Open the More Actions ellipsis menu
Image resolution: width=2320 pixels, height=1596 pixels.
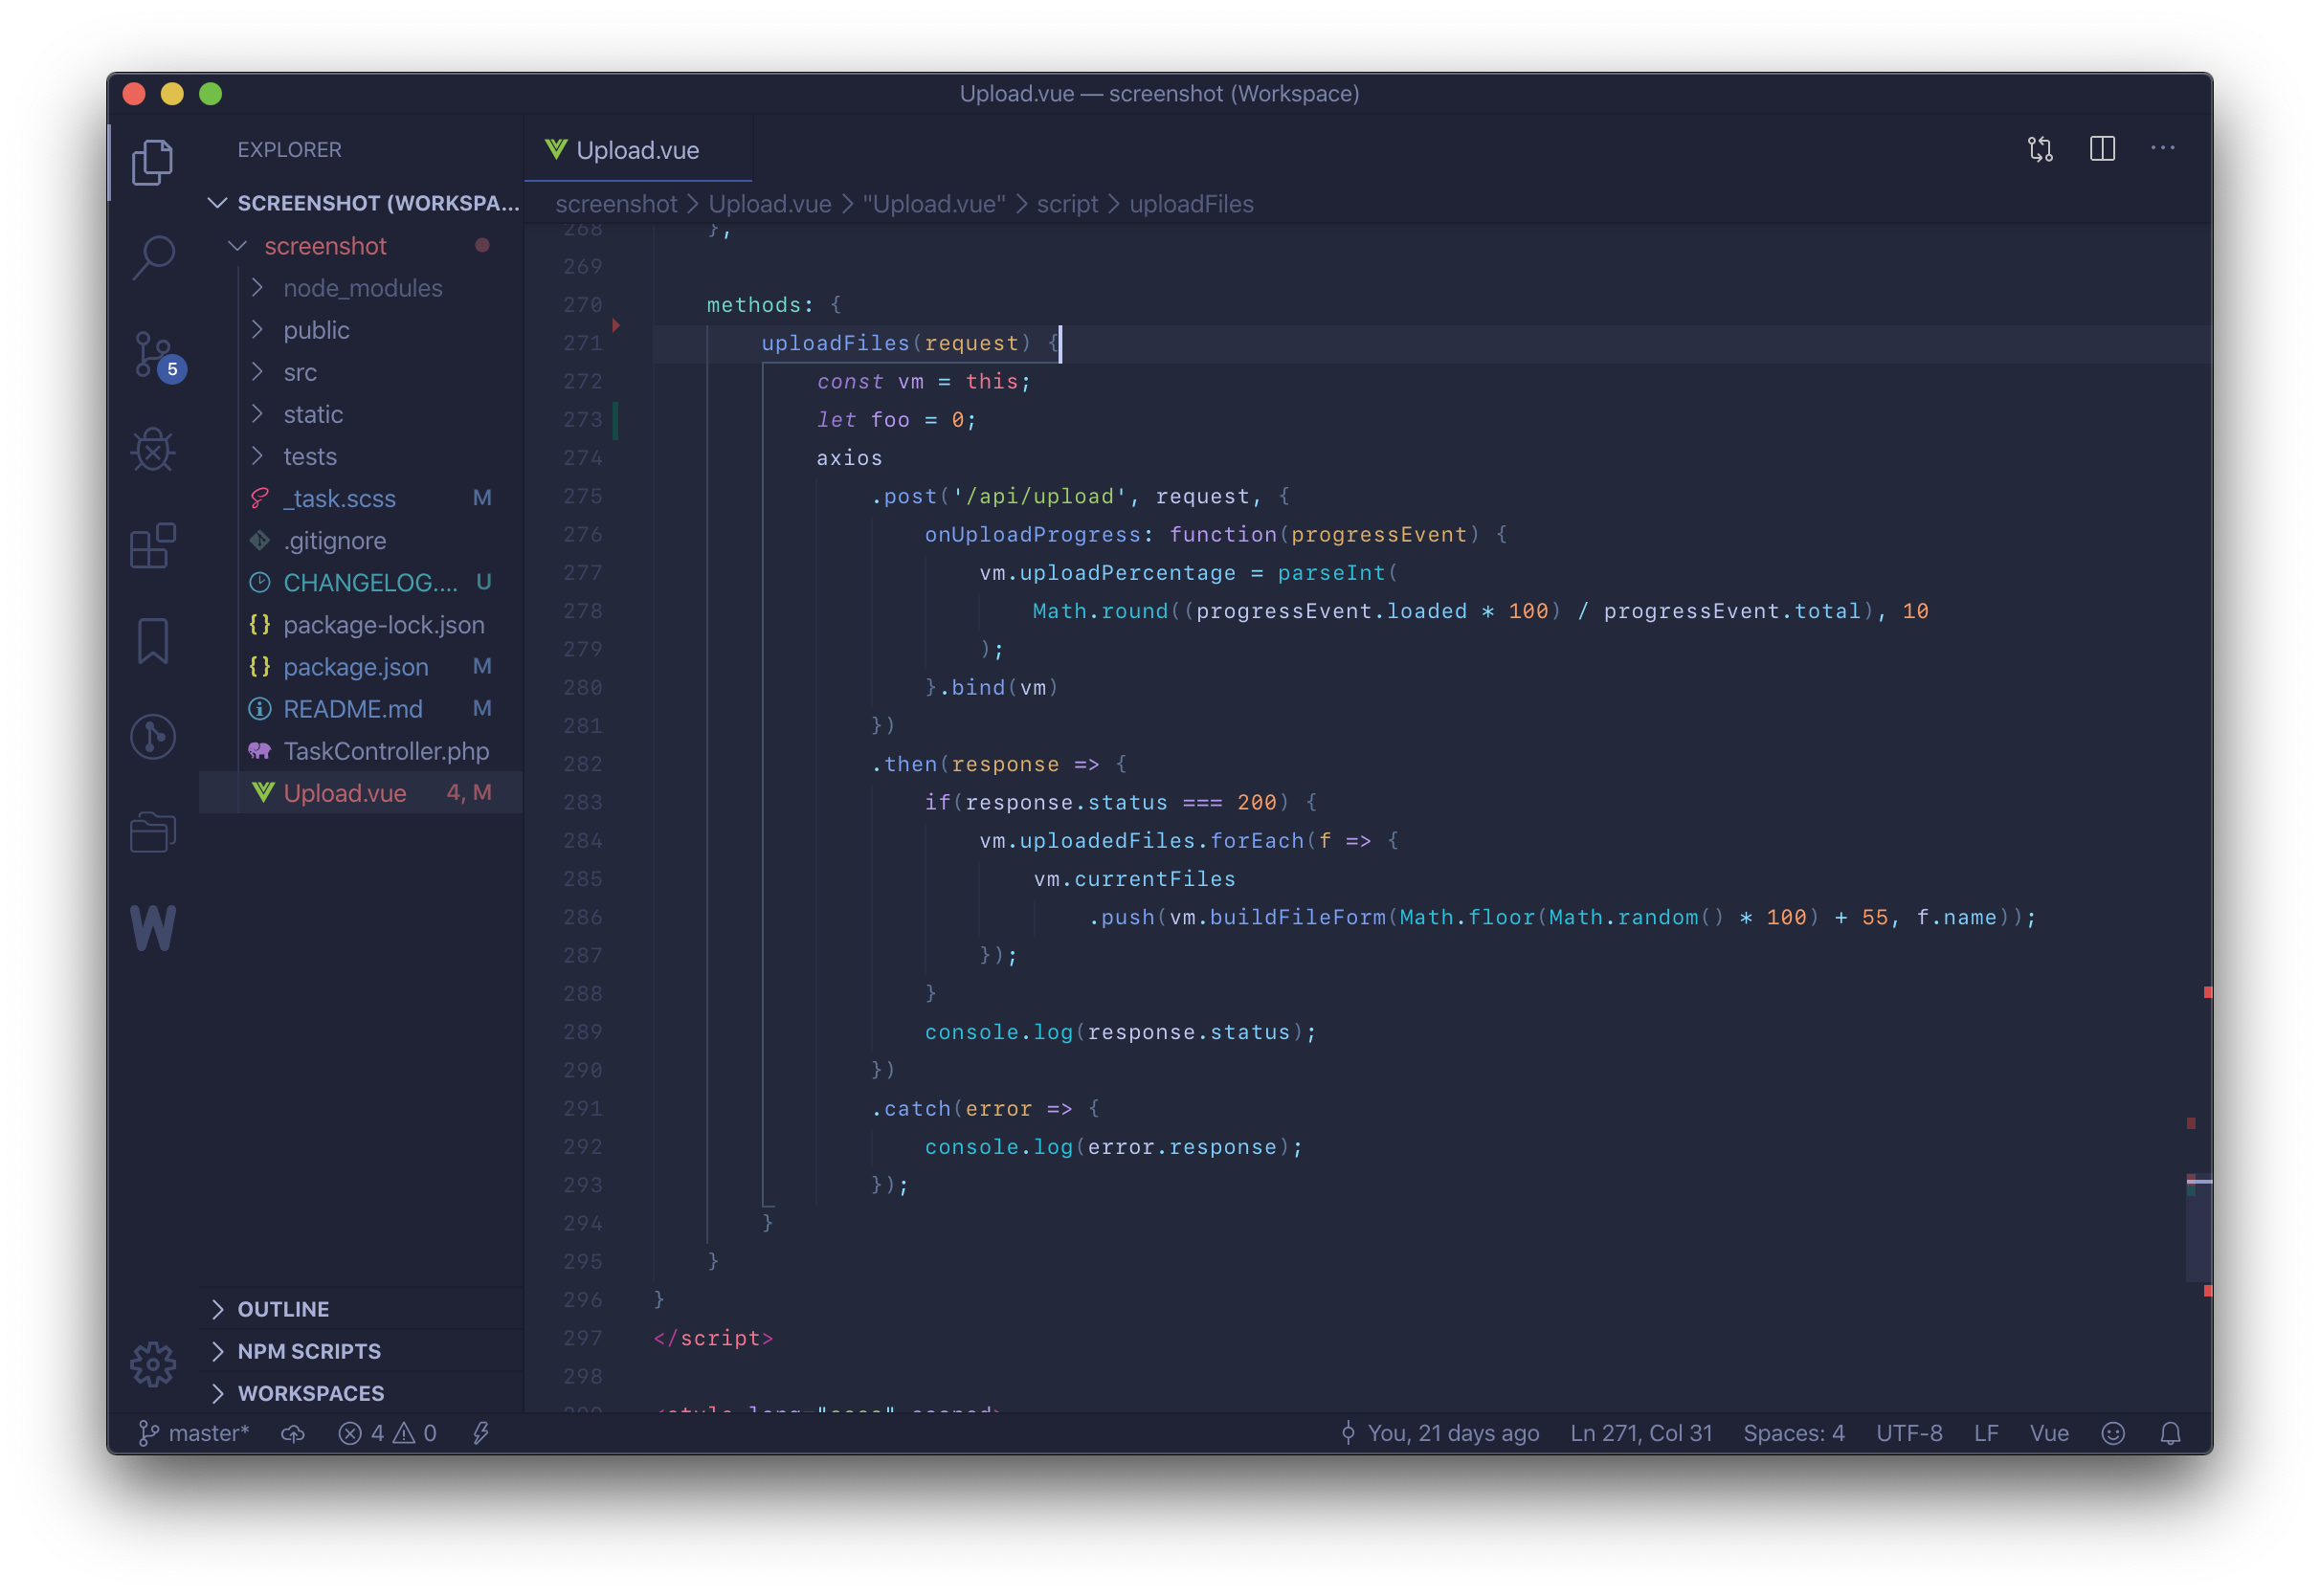(x=2163, y=148)
